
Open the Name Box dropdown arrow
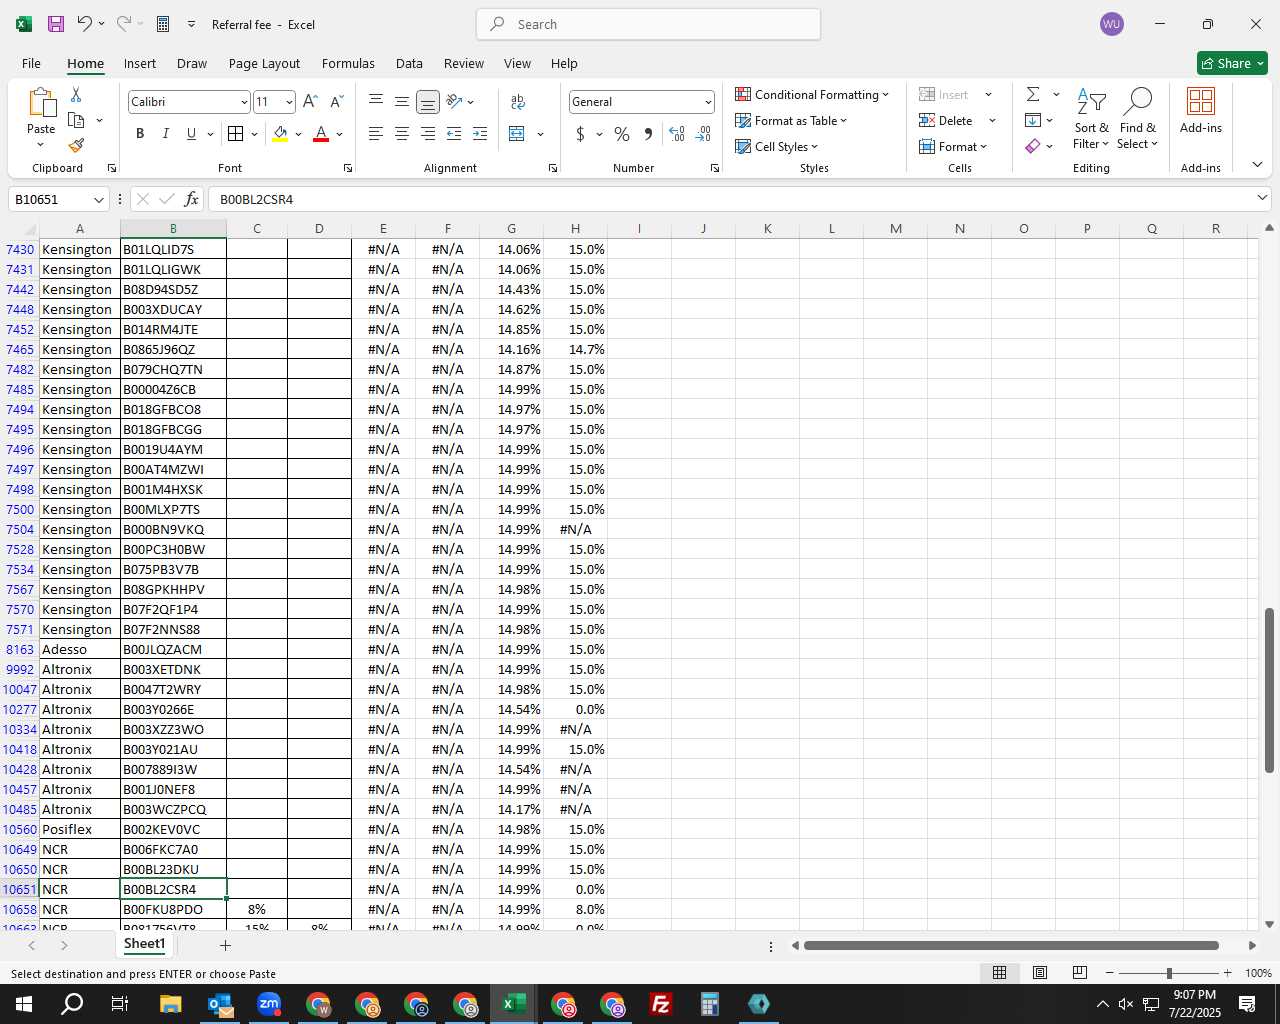click(98, 199)
